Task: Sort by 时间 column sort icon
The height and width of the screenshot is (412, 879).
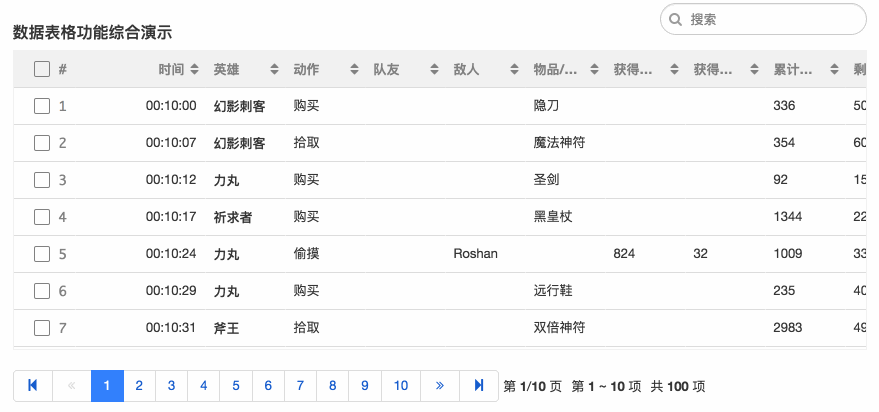Action: 194,70
